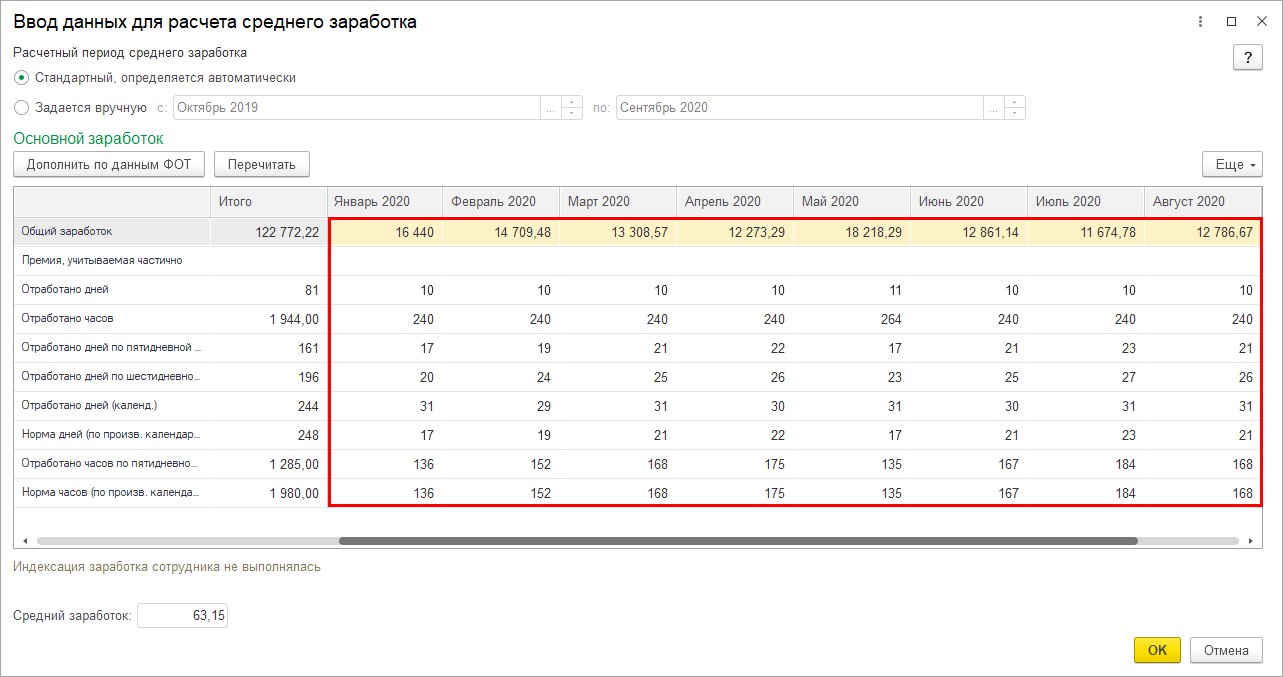Click stepper arrows of the 'Сентябрь 2020' field
The height and width of the screenshot is (677, 1283).
(x=1015, y=107)
